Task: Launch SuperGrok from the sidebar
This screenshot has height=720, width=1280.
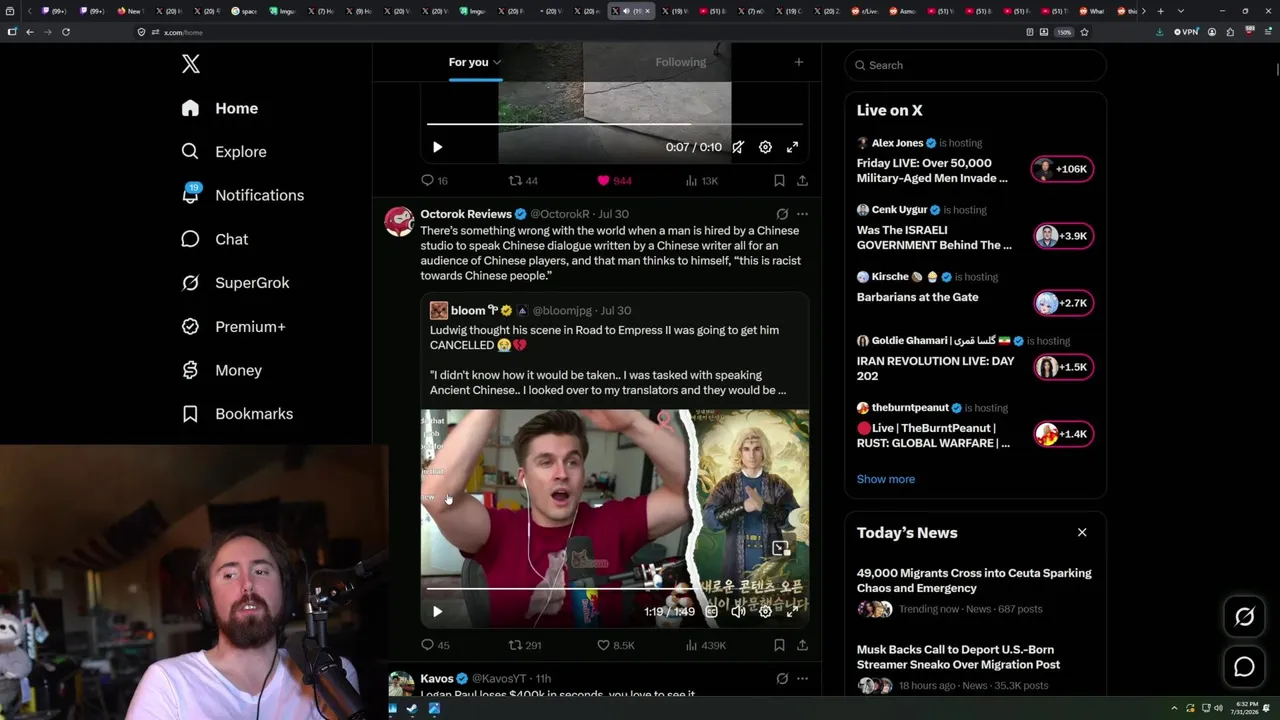Action: [235, 283]
